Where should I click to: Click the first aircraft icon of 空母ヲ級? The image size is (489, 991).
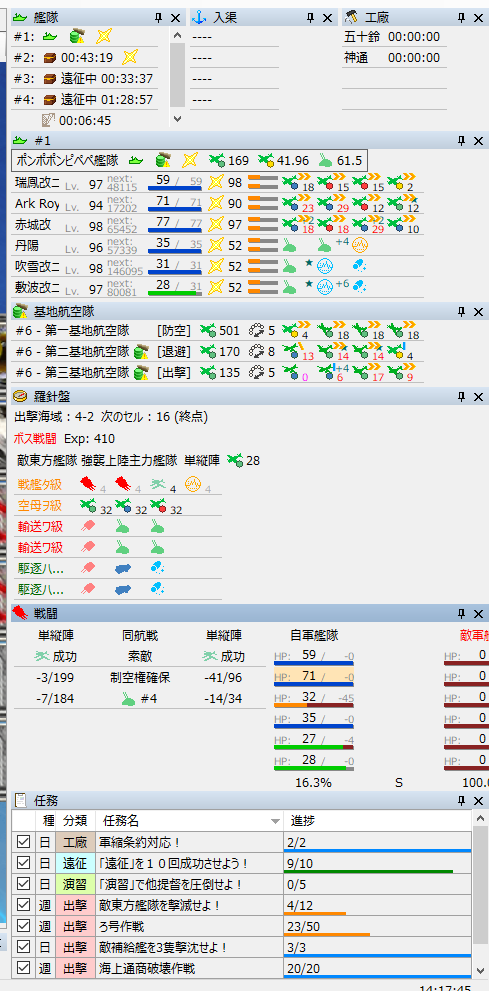click(88, 506)
